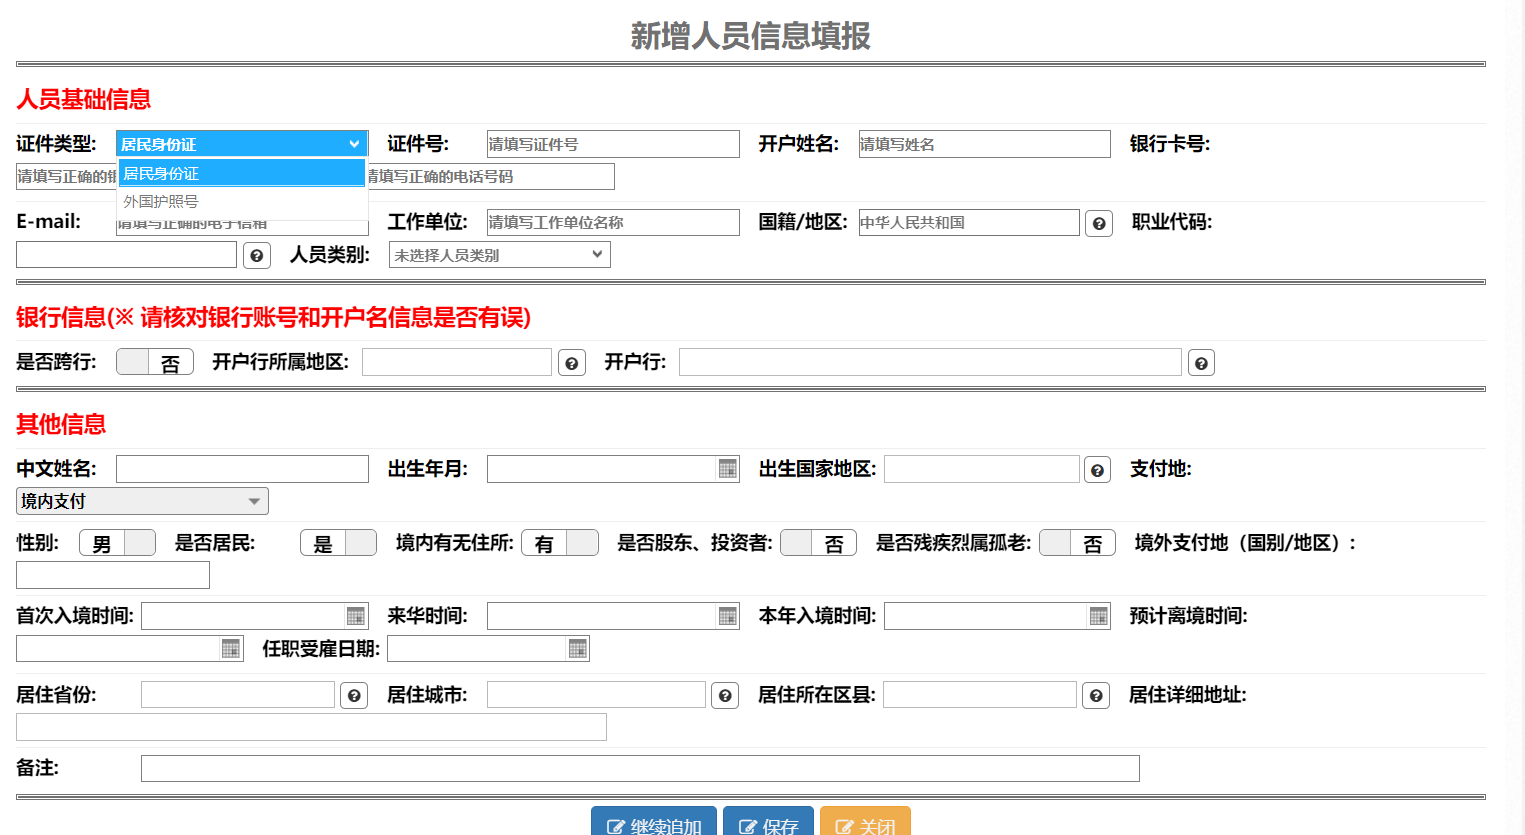Click the 备注 text input field
Viewport: 1525px width, 835px height.
pyautogui.click(x=640, y=768)
